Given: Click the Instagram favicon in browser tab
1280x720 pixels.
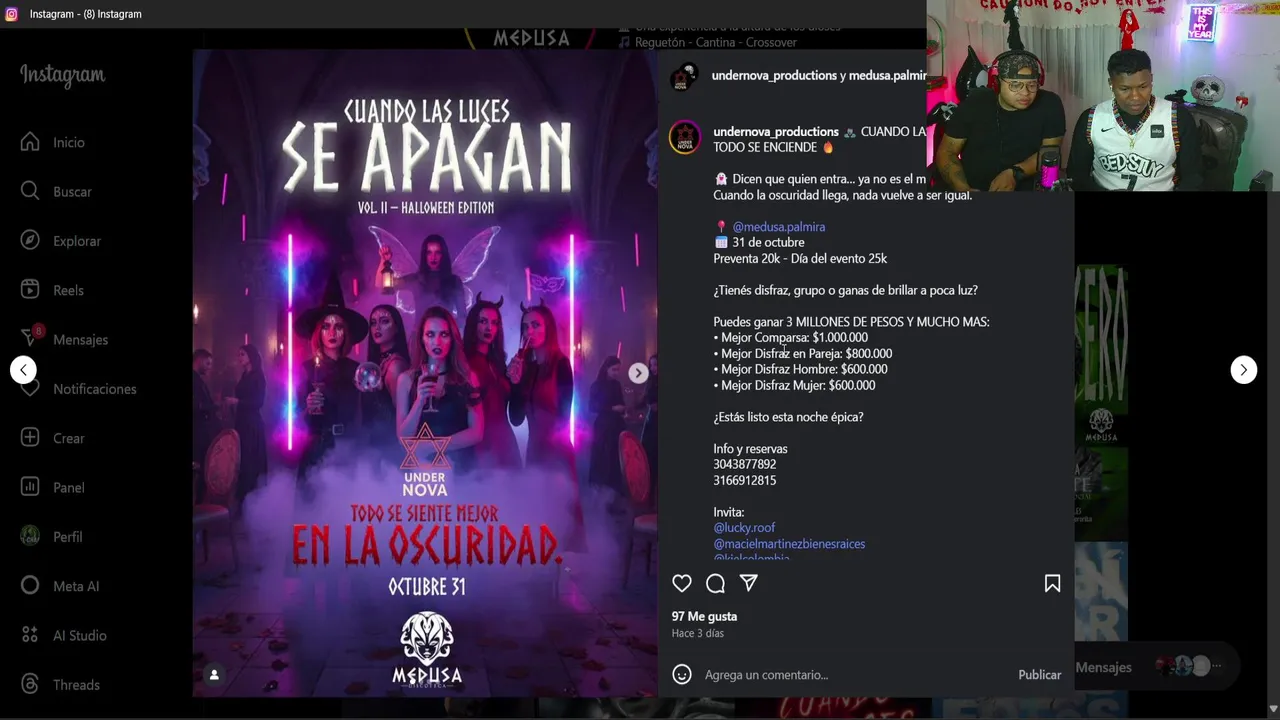Looking at the screenshot, I should click(12, 14).
